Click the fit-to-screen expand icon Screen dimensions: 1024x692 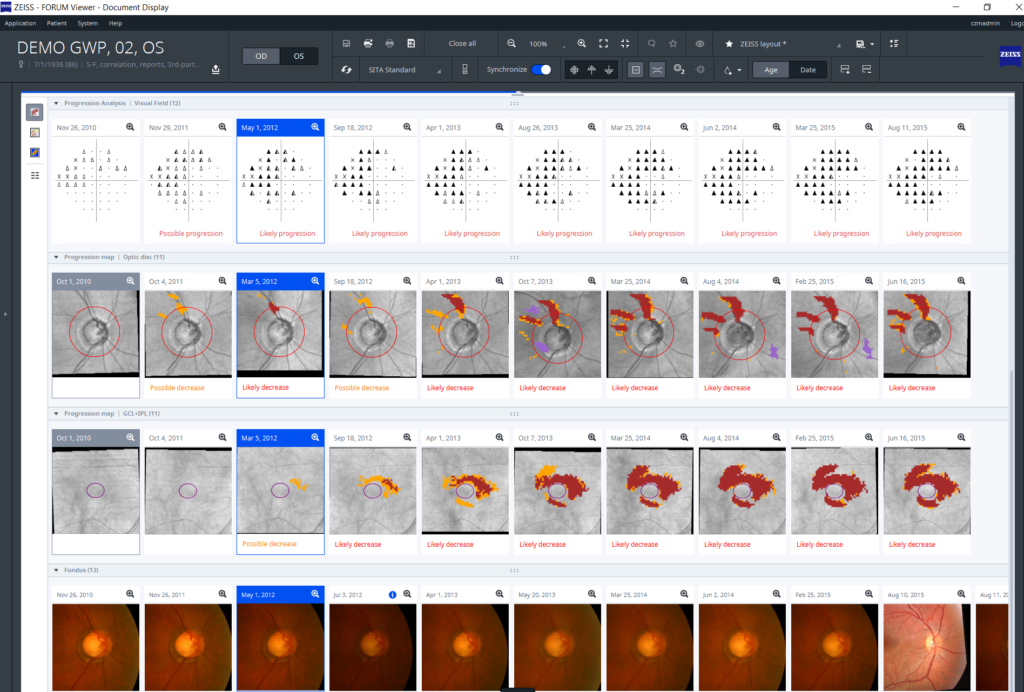click(x=603, y=44)
